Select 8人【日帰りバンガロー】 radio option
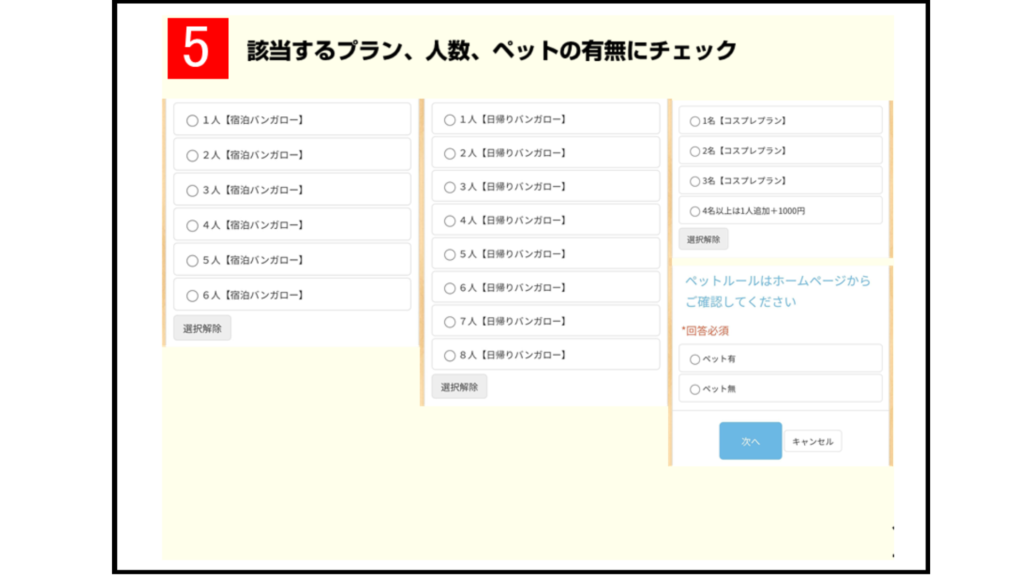The image size is (1024, 576). point(450,355)
